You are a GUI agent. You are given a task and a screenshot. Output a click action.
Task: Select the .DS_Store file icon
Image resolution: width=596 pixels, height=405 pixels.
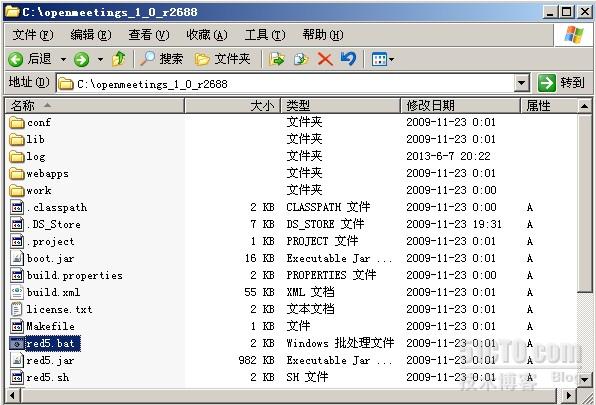(x=17, y=225)
